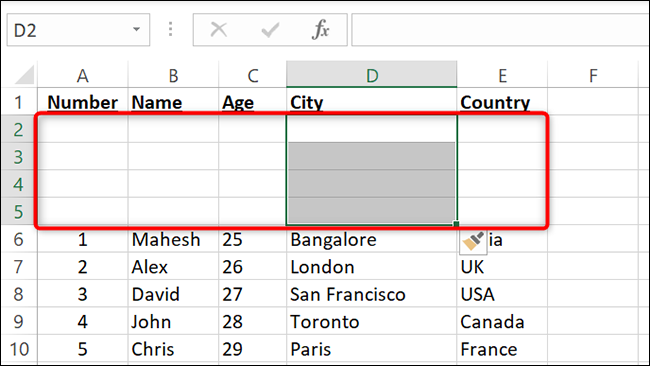Screen dimensions: 650x366
Task: Select row 10 header
Action: tap(19, 348)
